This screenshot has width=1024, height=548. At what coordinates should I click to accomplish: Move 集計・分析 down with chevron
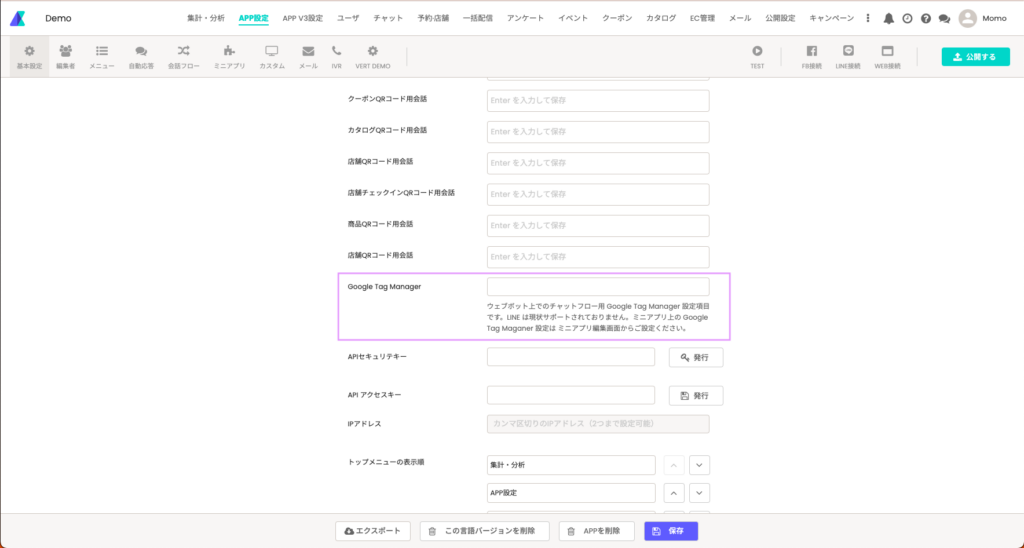[699, 465]
